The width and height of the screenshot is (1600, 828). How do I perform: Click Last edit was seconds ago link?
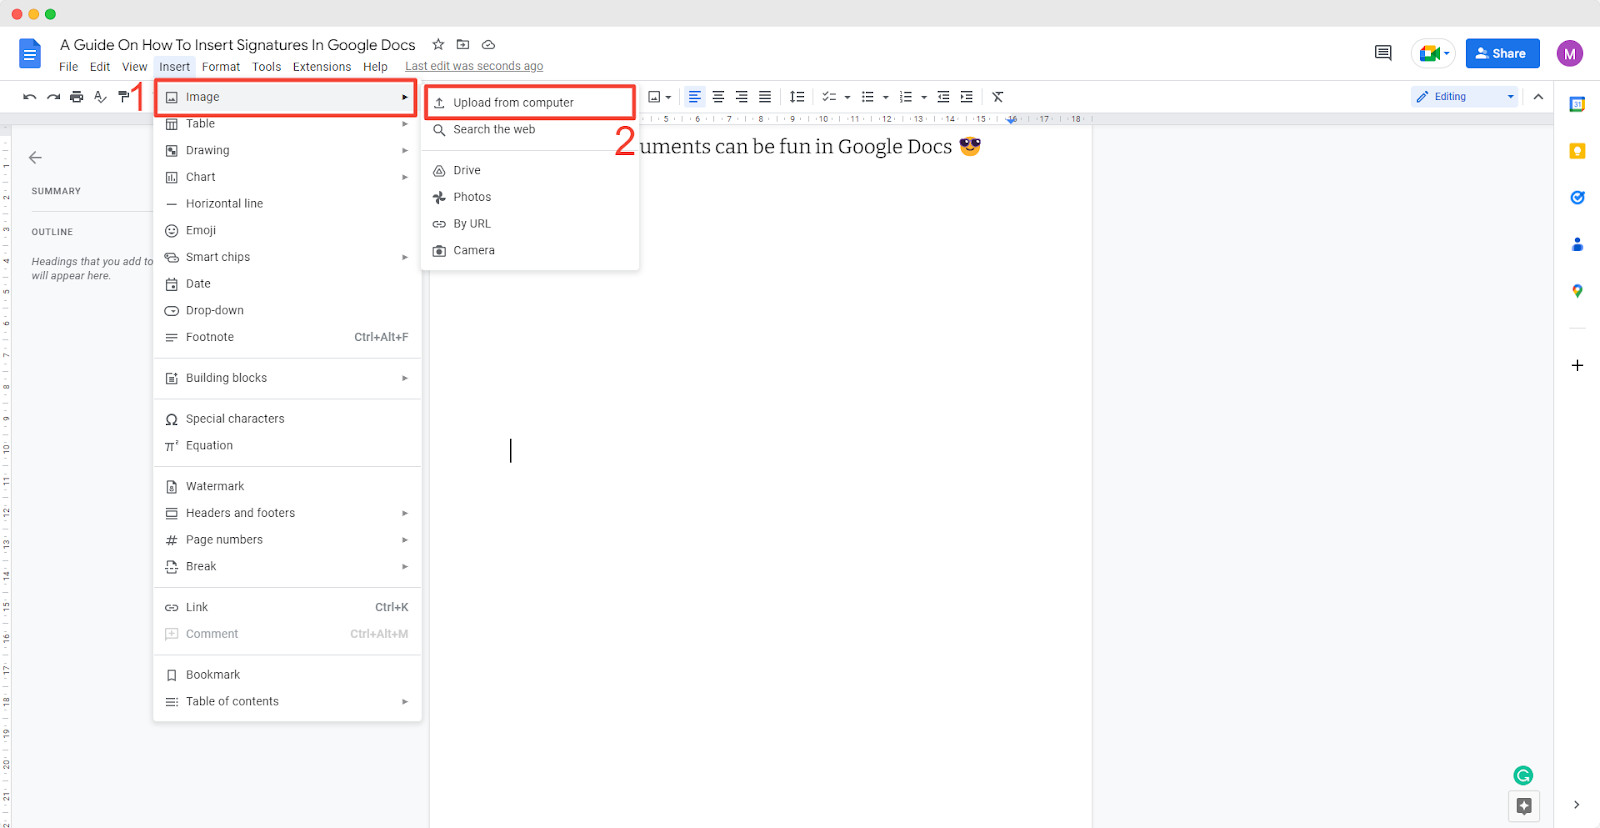point(474,66)
